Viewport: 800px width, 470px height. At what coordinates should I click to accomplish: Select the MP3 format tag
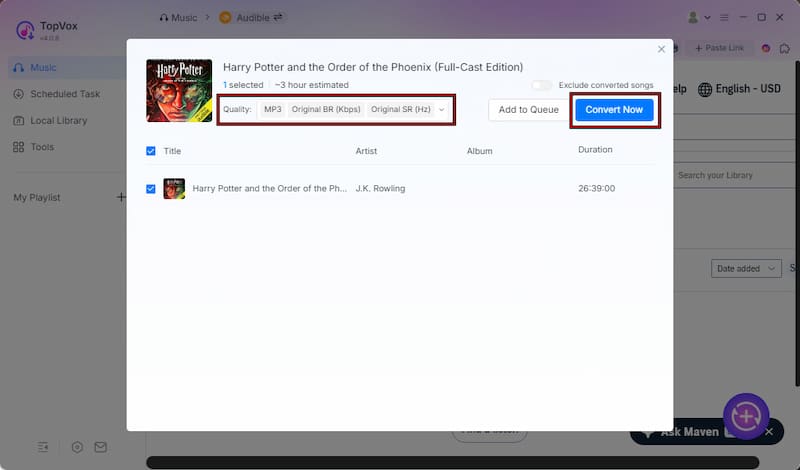[x=272, y=109]
